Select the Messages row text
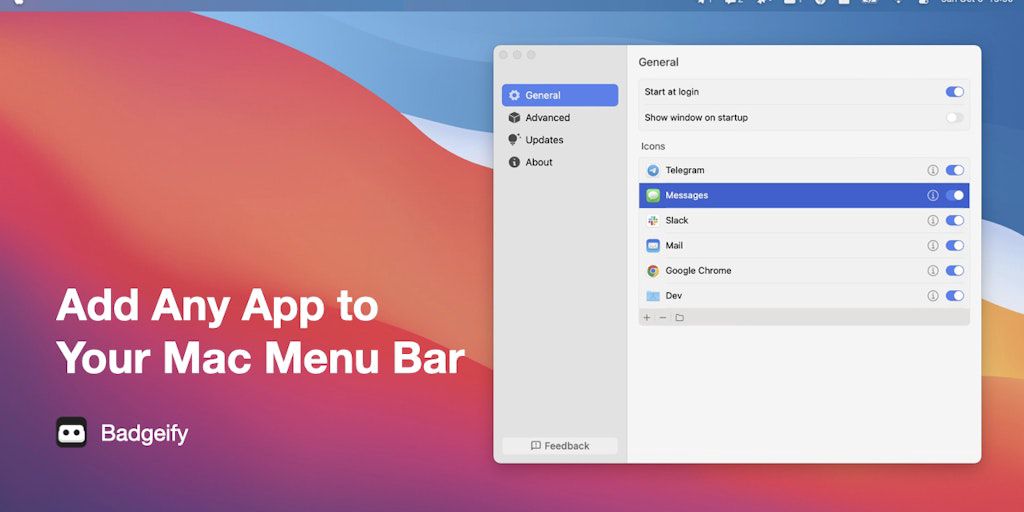The image size is (1024, 512). pos(686,195)
